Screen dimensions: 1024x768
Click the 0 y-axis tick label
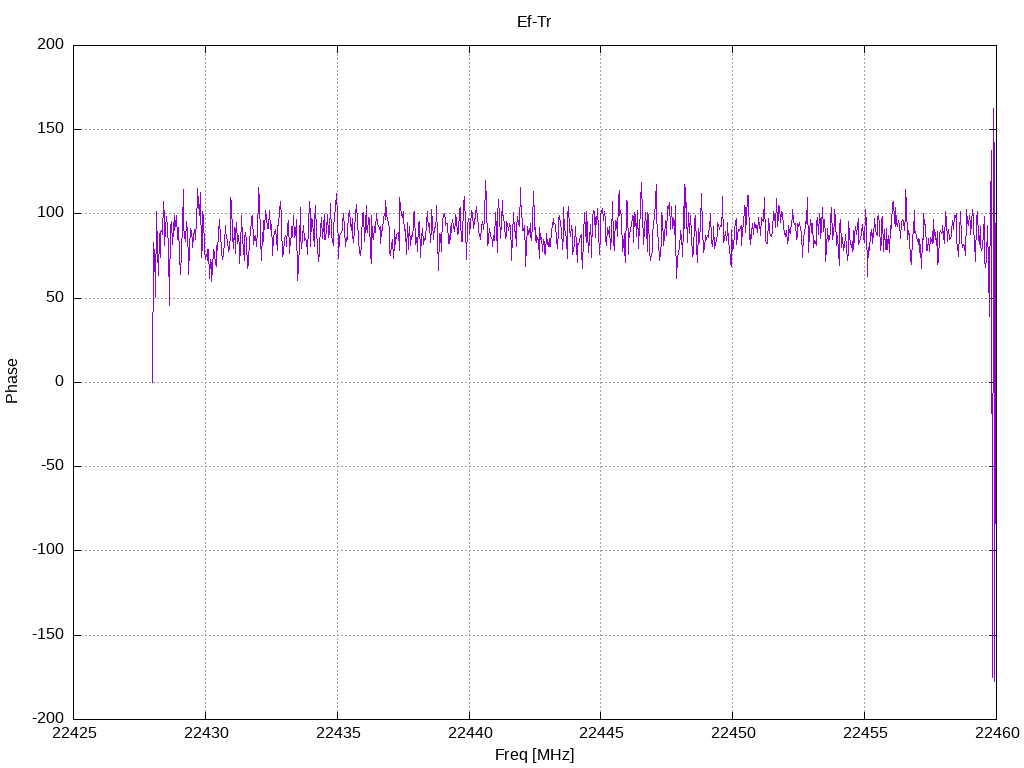(60, 382)
